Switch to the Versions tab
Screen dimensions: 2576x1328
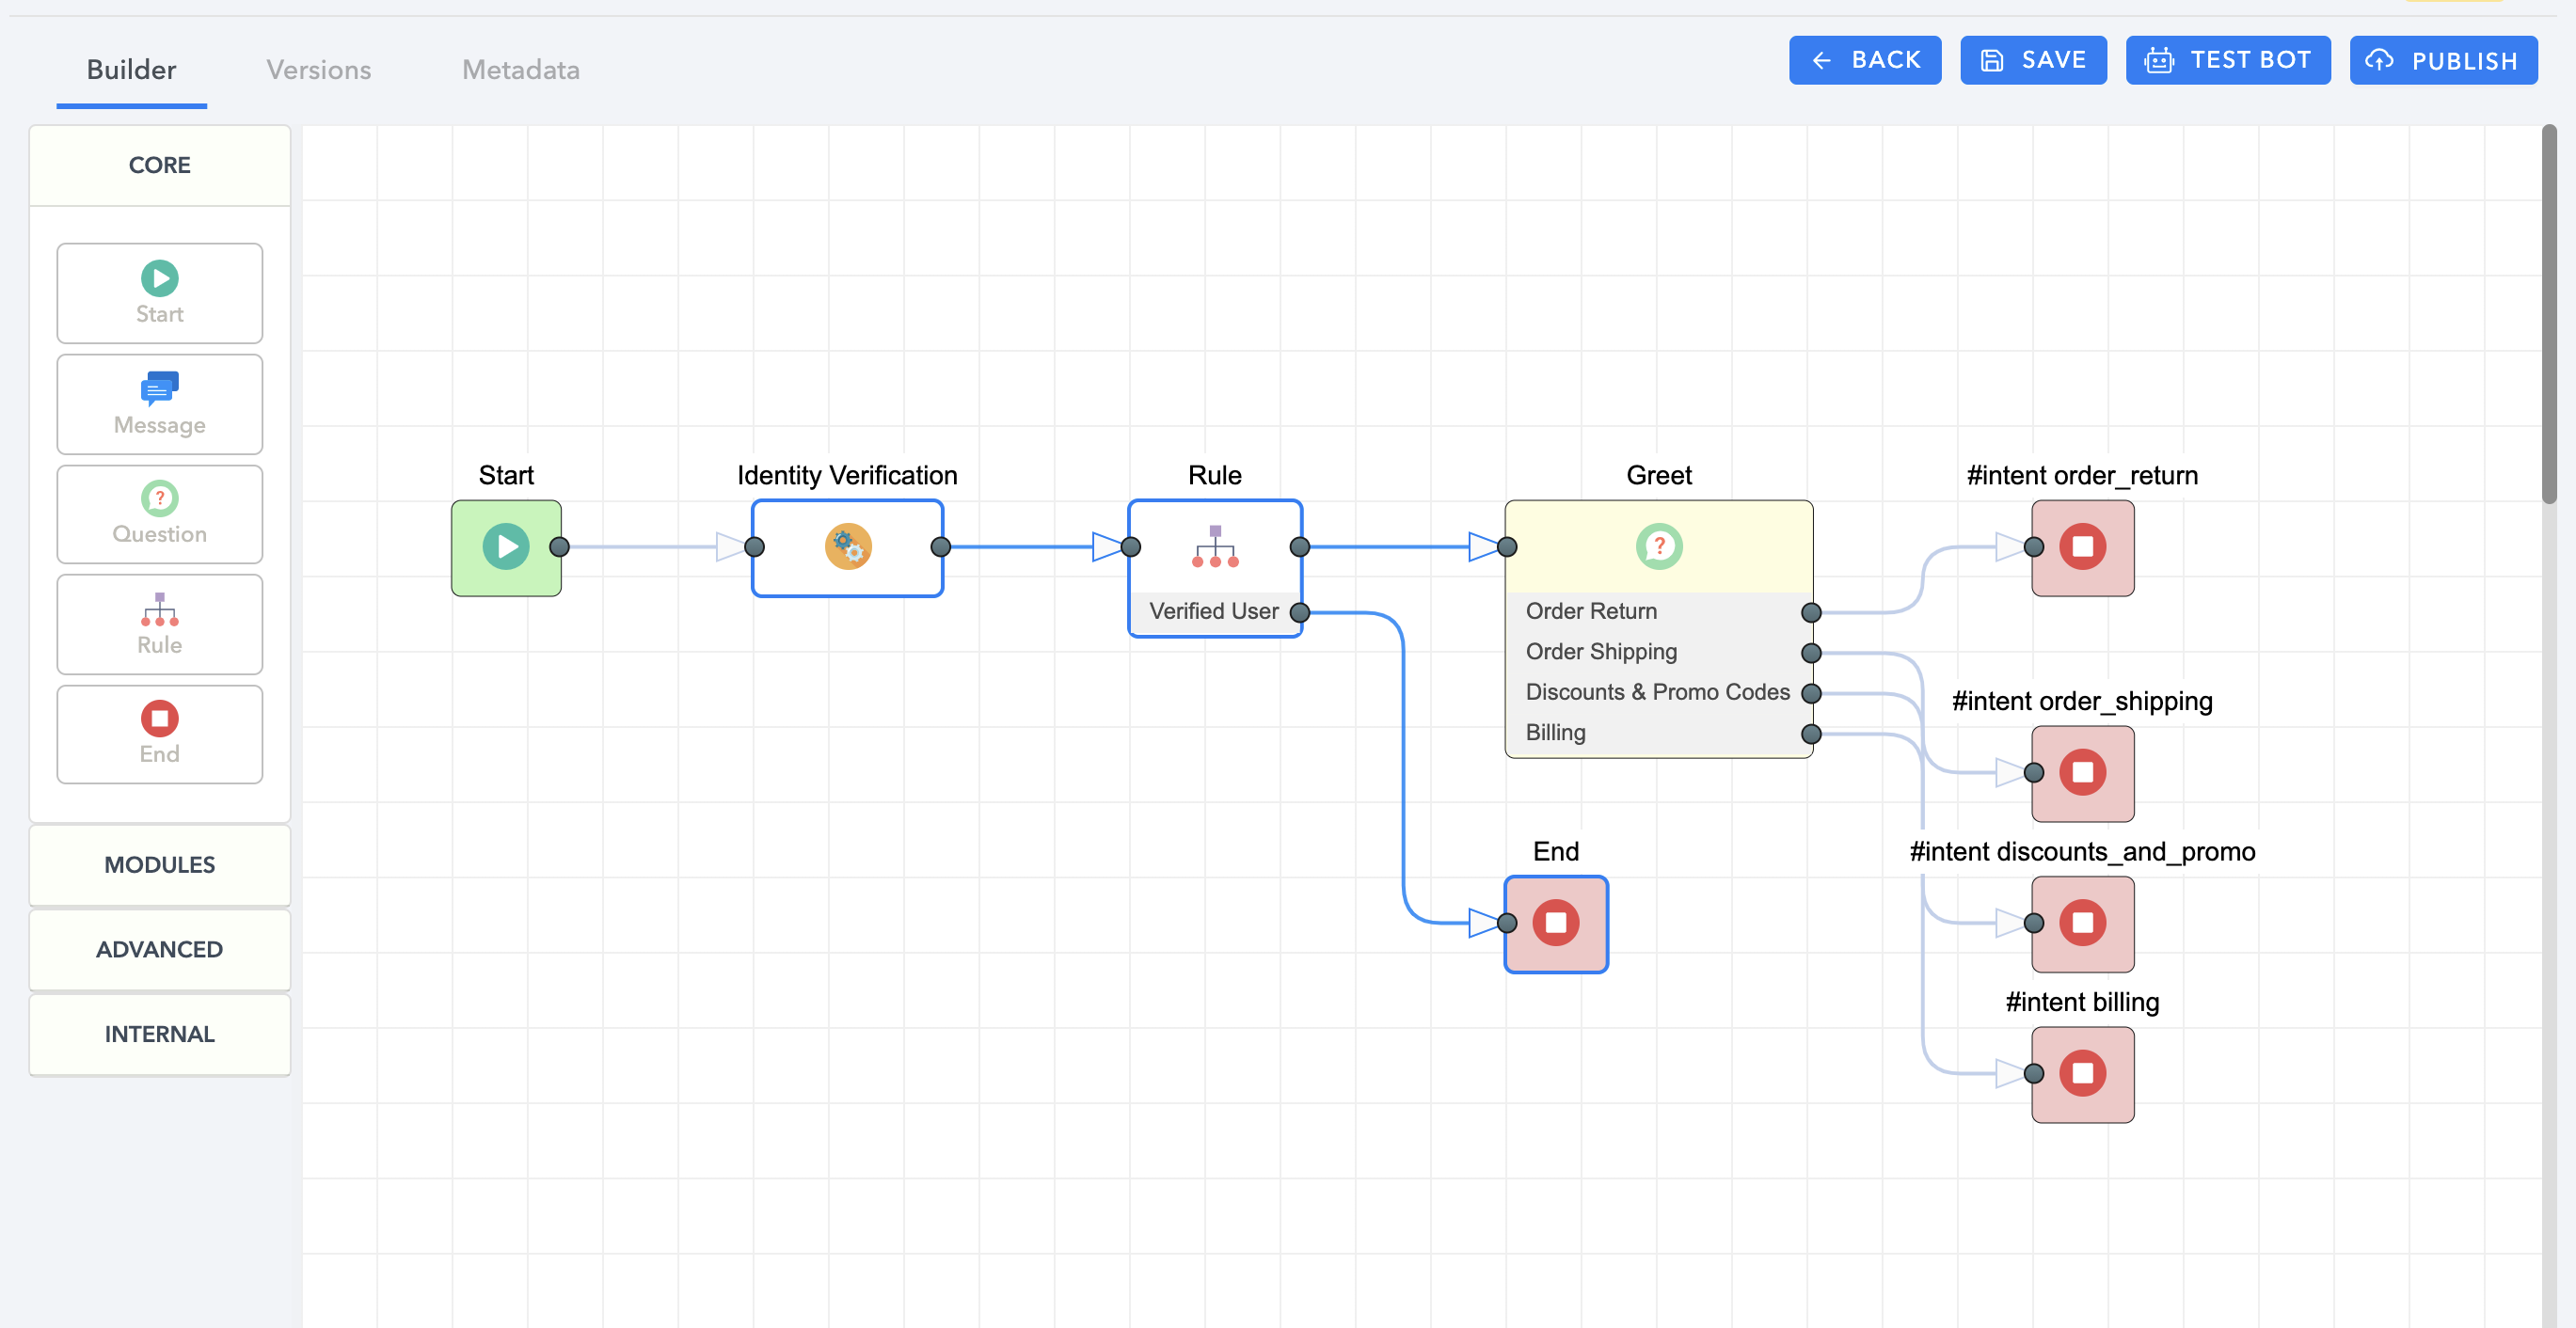point(318,70)
